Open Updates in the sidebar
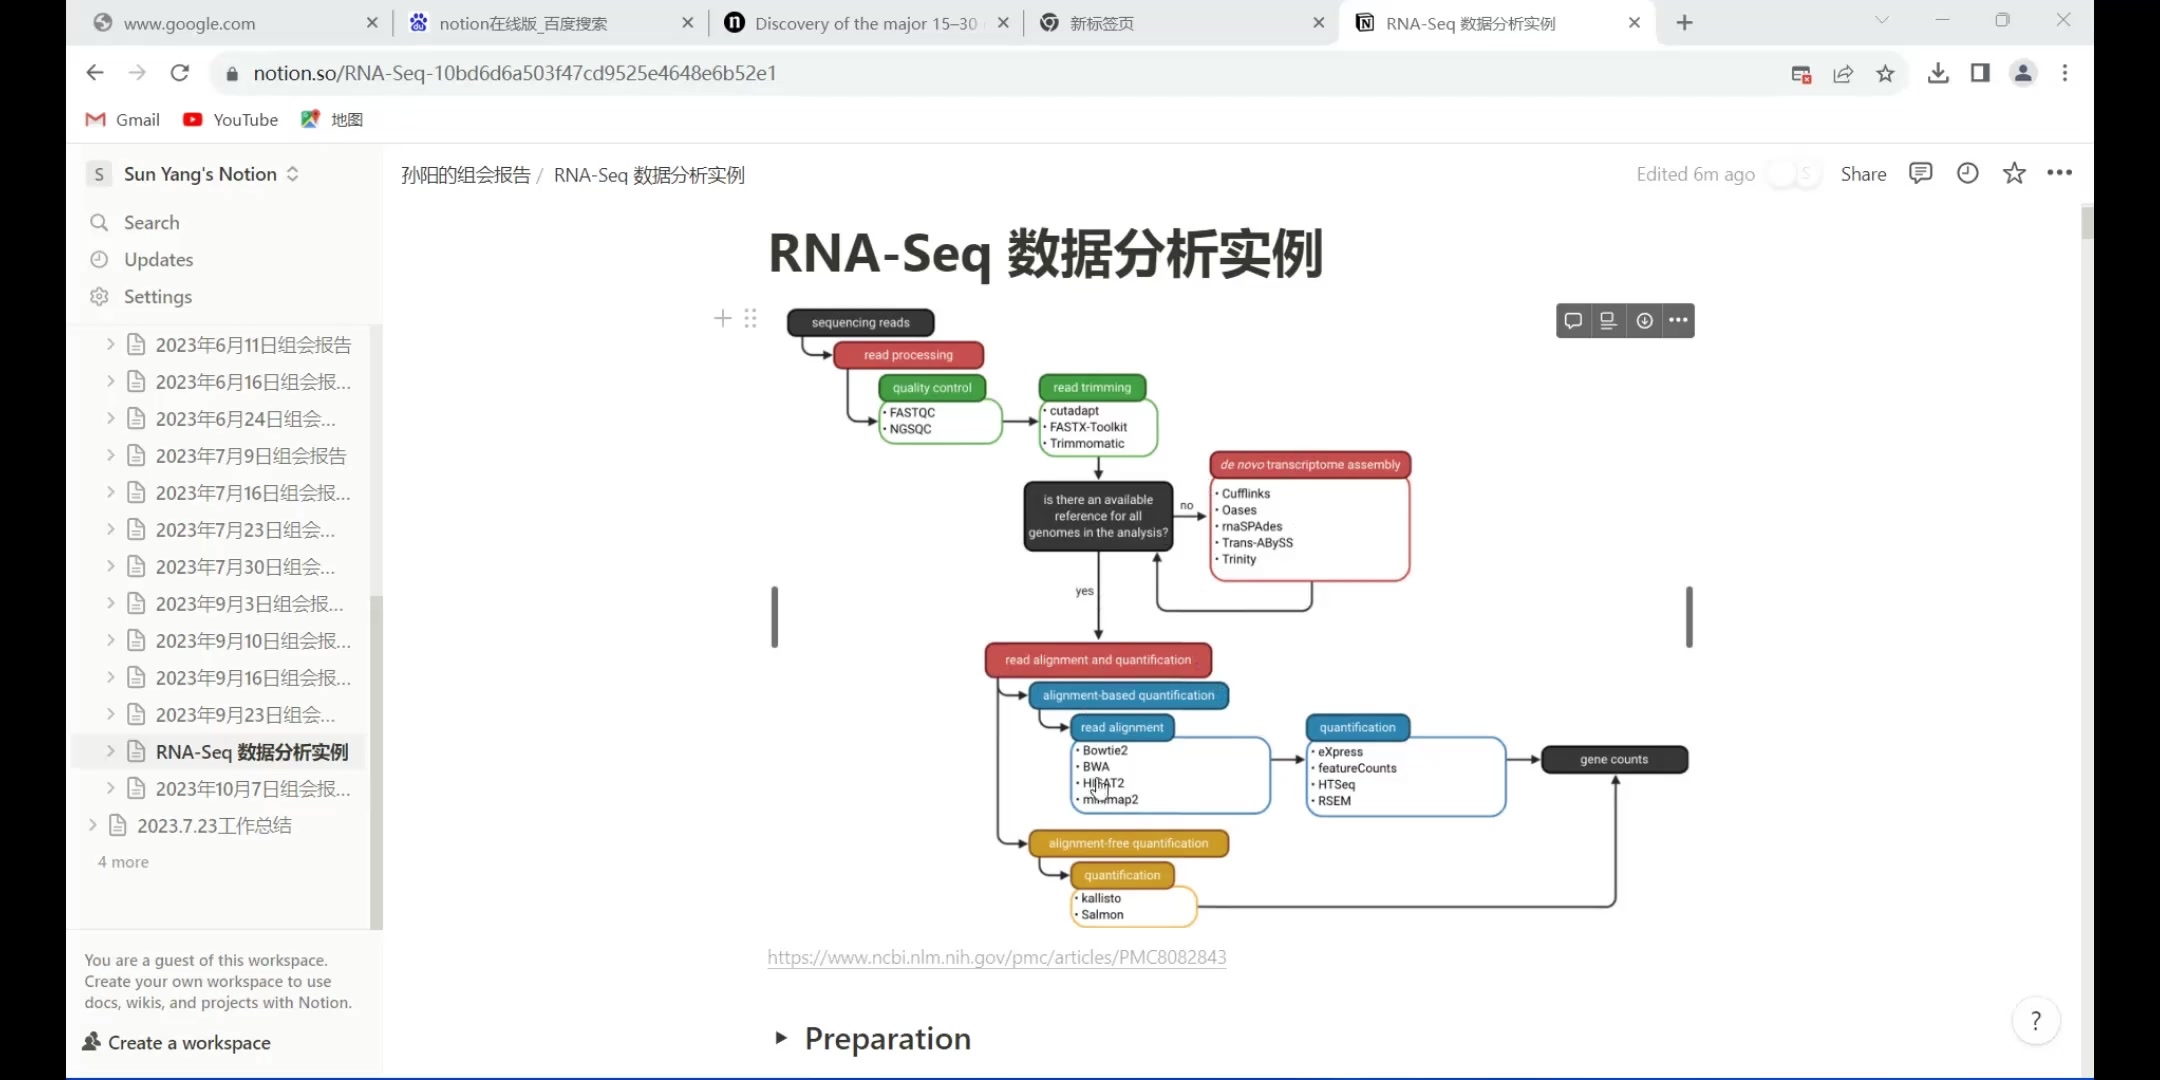2160x1080 pixels. (x=158, y=259)
